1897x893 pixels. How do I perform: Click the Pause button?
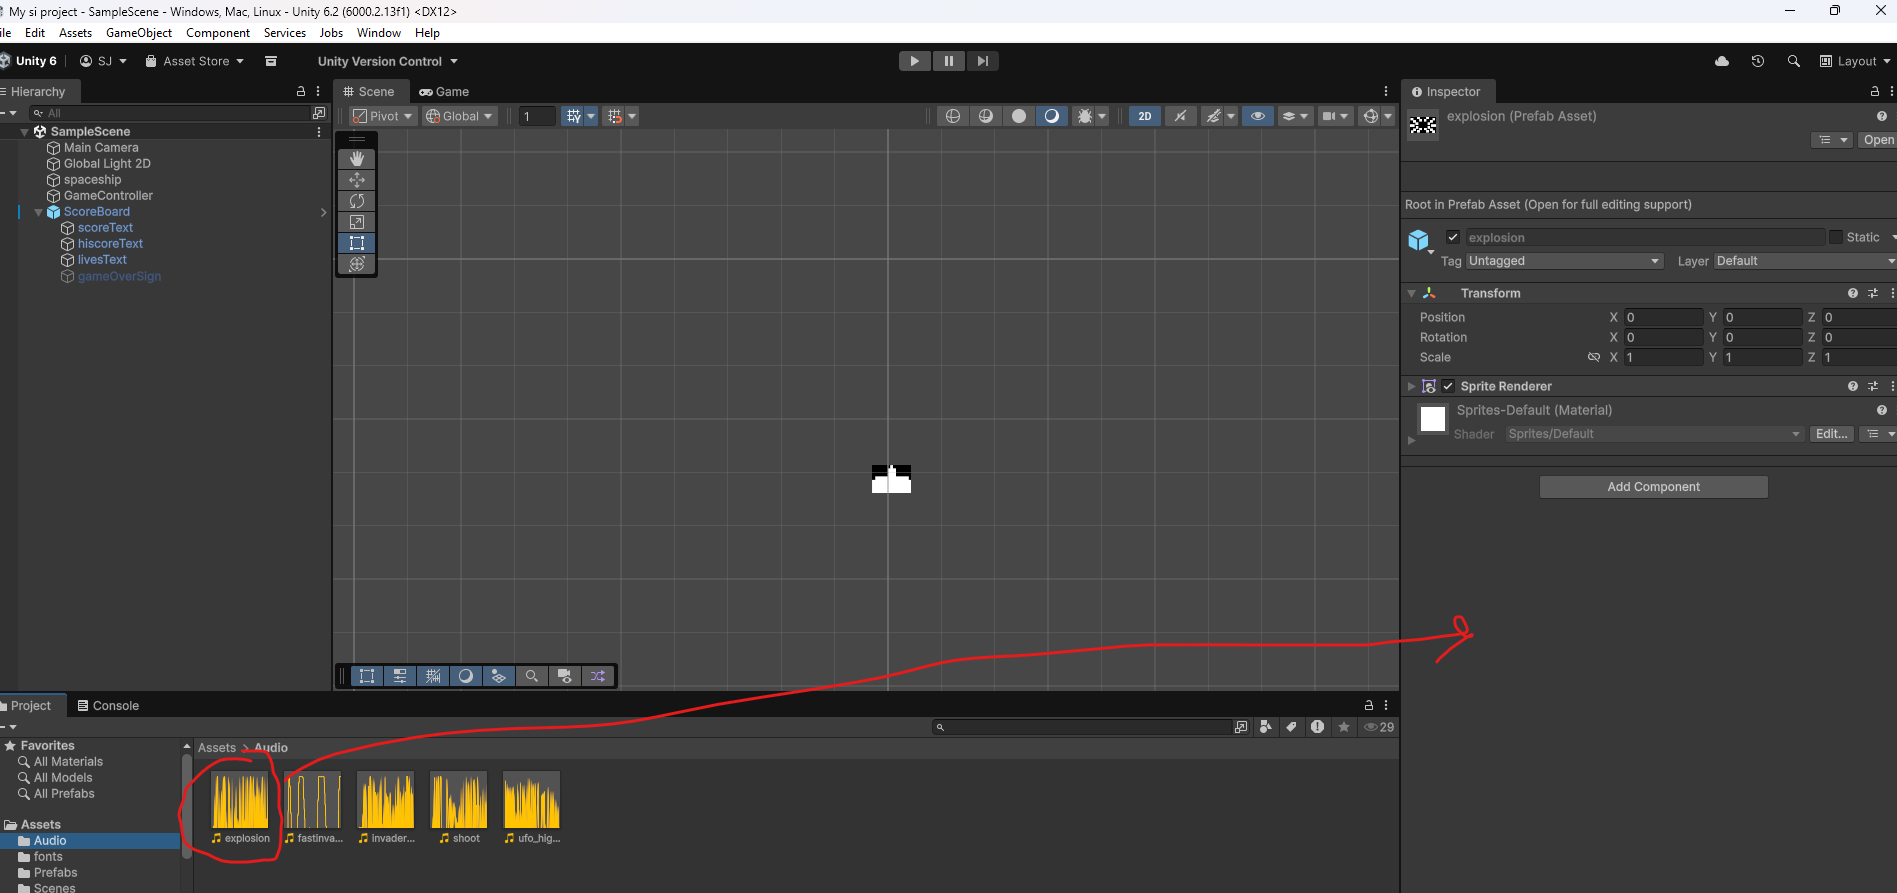pos(948,61)
